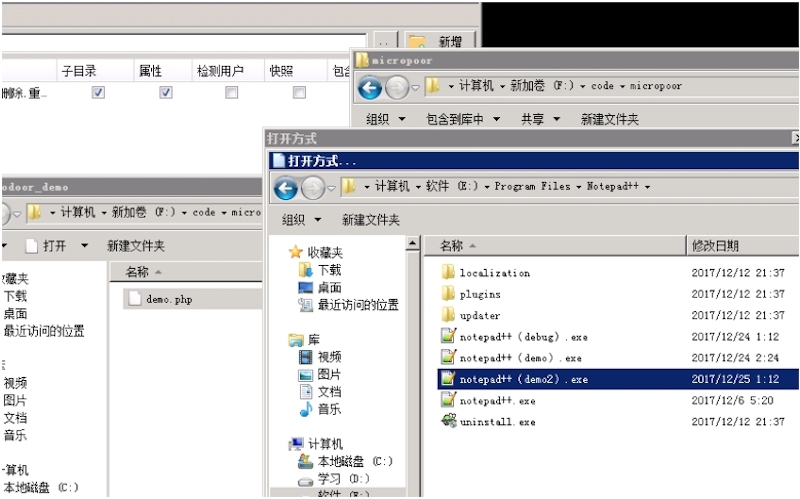Screen dimensions: 800x499
Task: Select the notepad++.exe file icon
Action: tap(448, 400)
